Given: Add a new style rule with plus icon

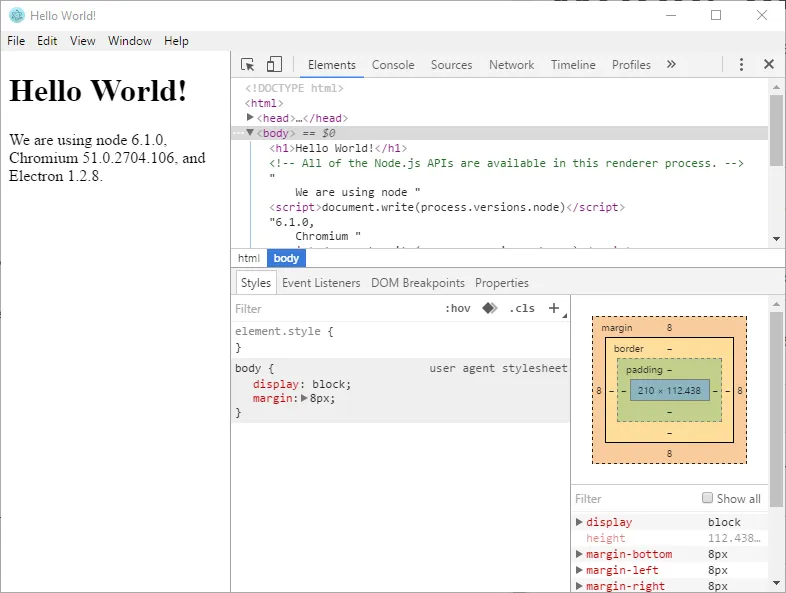Looking at the screenshot, I should (554, 308).
